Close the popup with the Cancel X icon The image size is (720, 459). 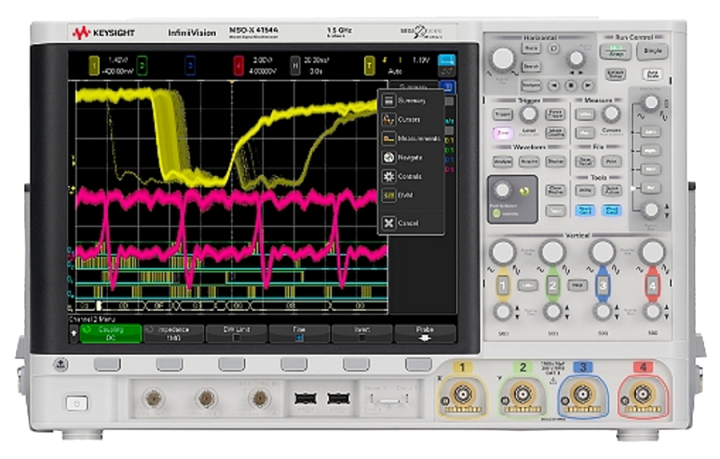tap(389, 223)
